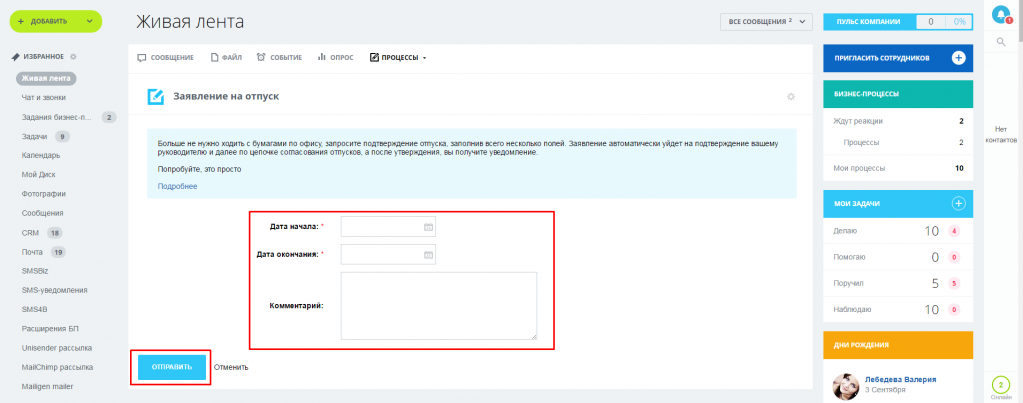Focus the Дата начала input field
Image resolution: width=1023 pixels, height=403 pixels.
click(388, 227)
